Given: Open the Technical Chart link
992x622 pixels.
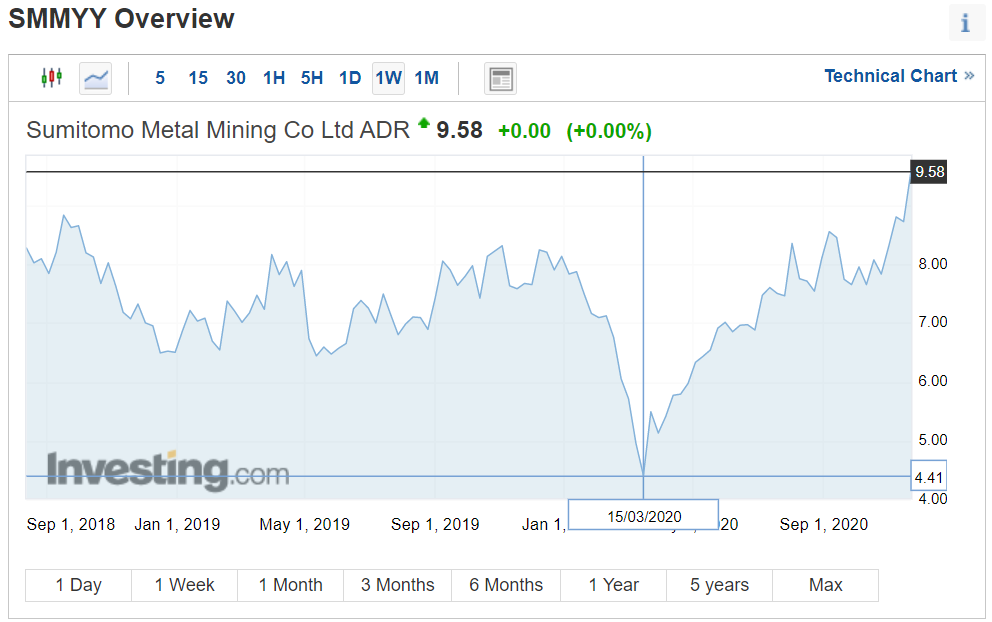Looking at the screenshot, I should [899, 76].
